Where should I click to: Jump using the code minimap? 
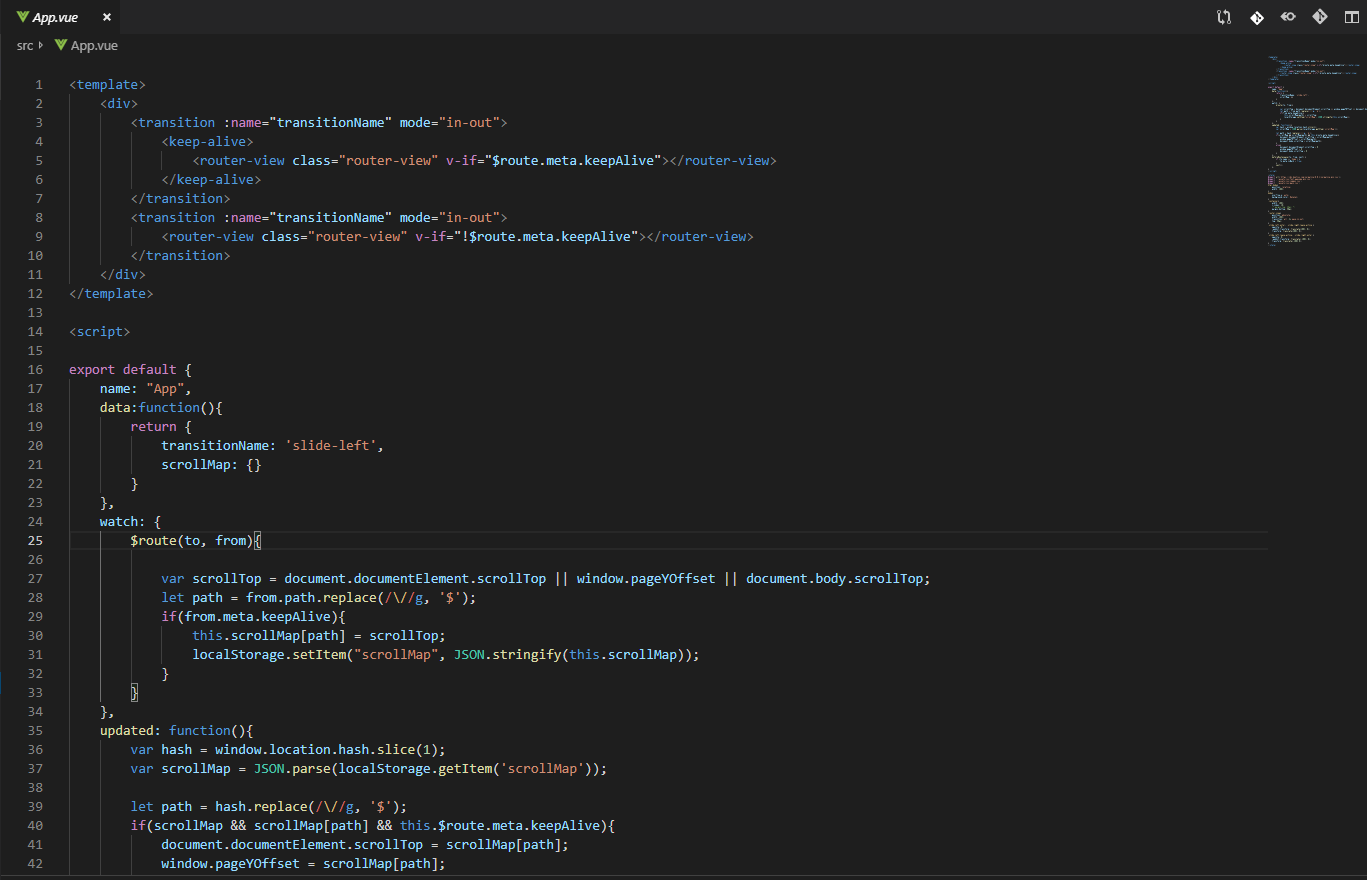coord(1315,150)
